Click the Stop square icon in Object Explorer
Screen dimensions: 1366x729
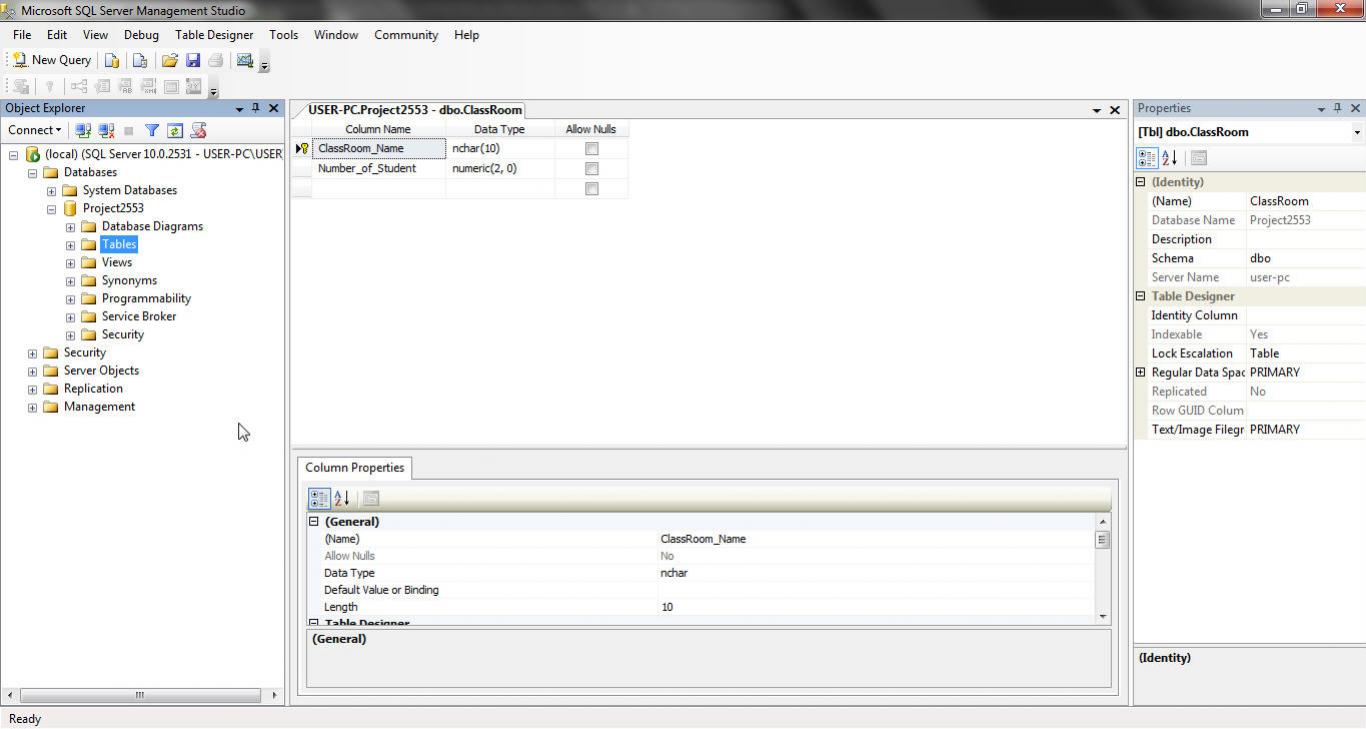(x=129, y=131)
